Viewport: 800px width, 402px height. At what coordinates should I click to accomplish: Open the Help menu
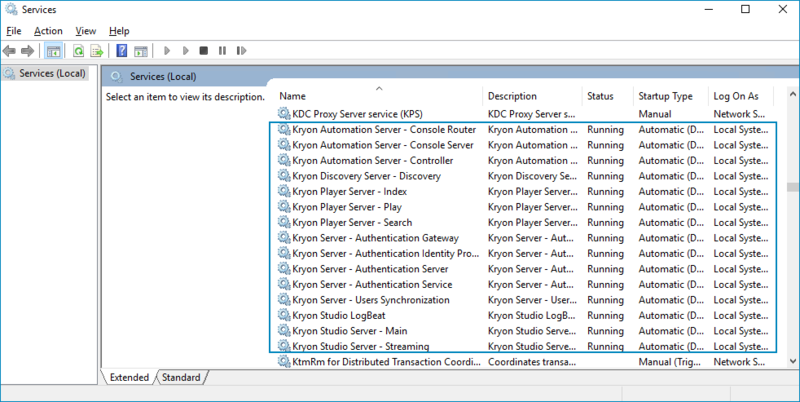pos(119,31)
